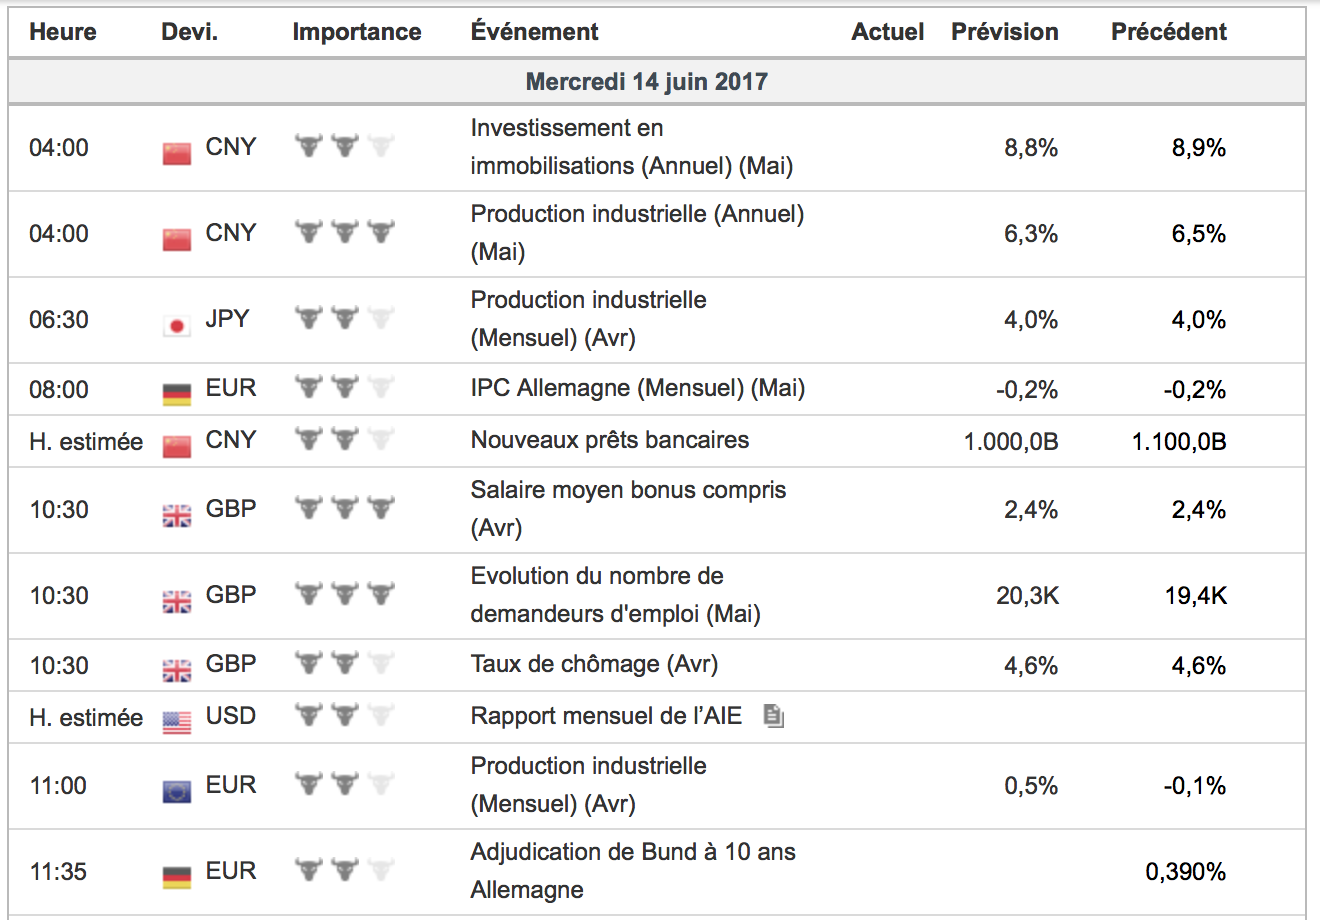Click the EU flag for the 11:00 event
This screenshot has width=1320, height=920.
[176, 790]
